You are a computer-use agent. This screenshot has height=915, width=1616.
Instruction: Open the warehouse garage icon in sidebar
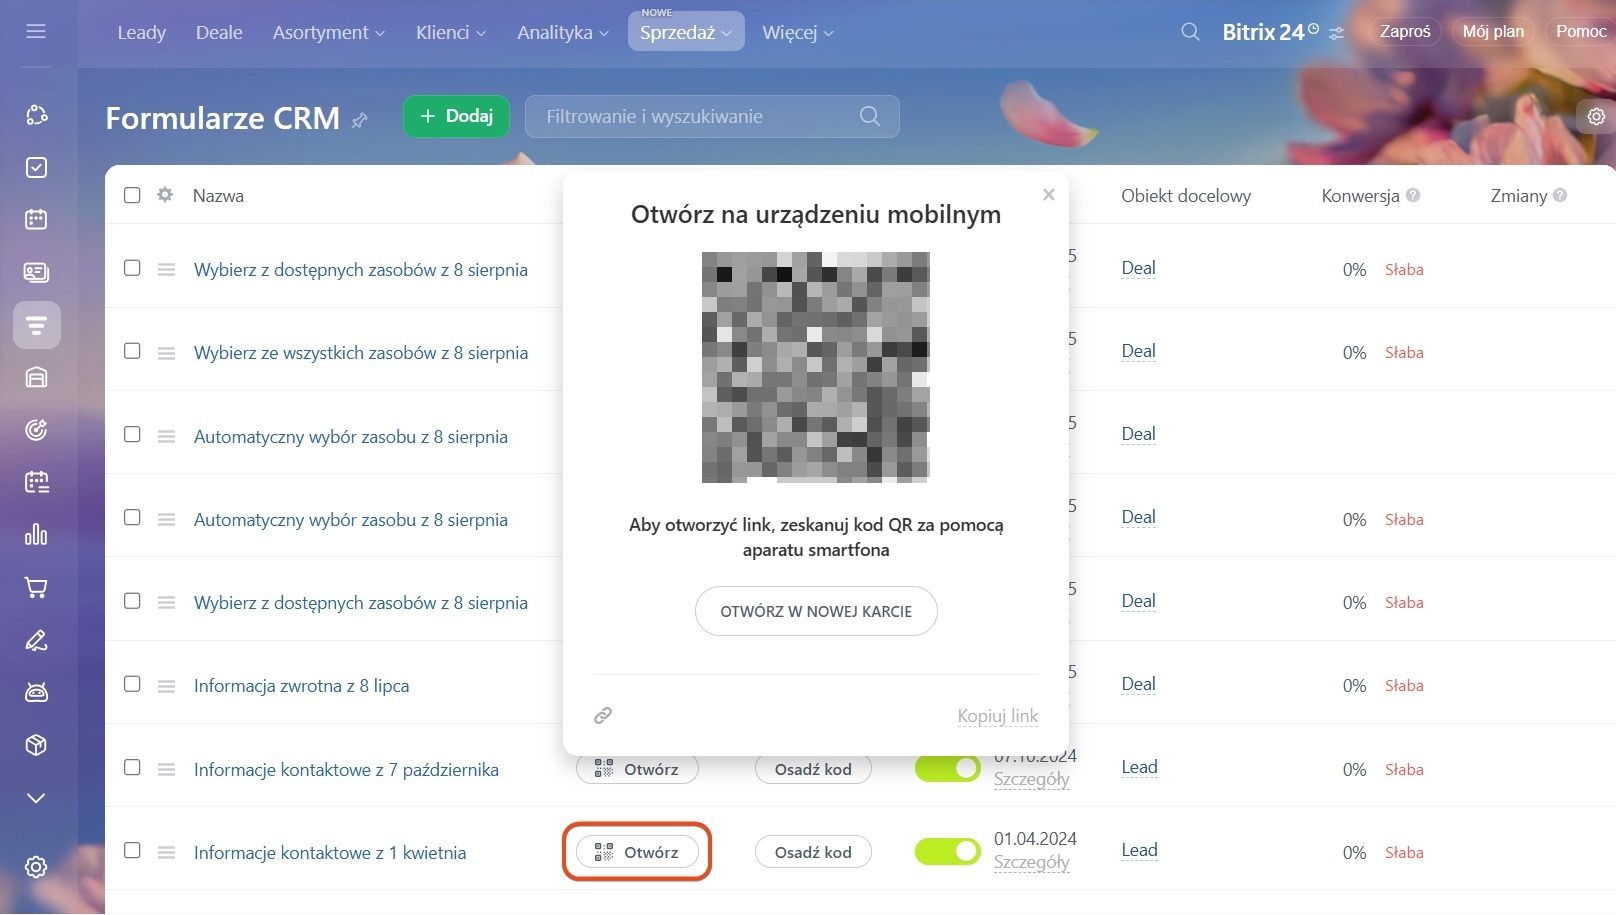coord(36,377)
